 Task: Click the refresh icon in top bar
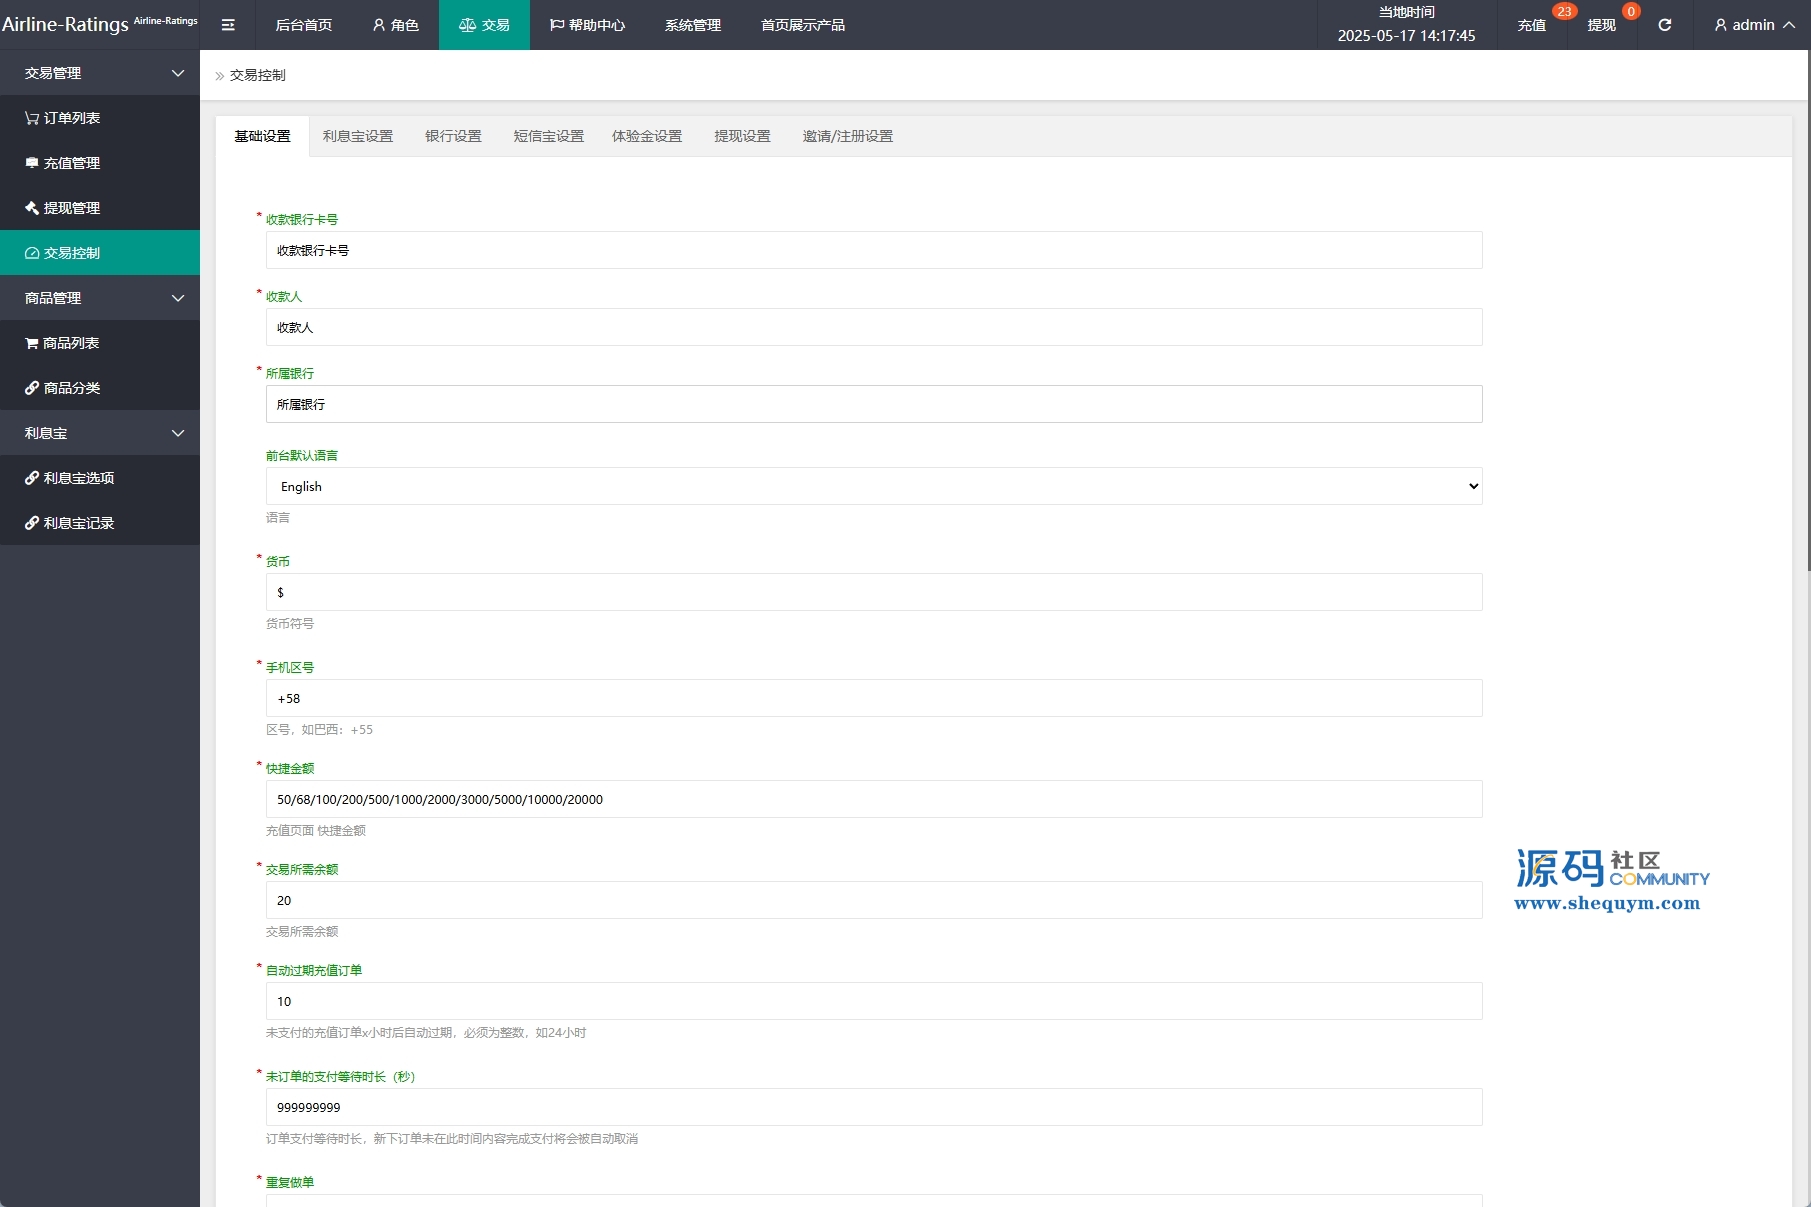[x=1664, y=25]
